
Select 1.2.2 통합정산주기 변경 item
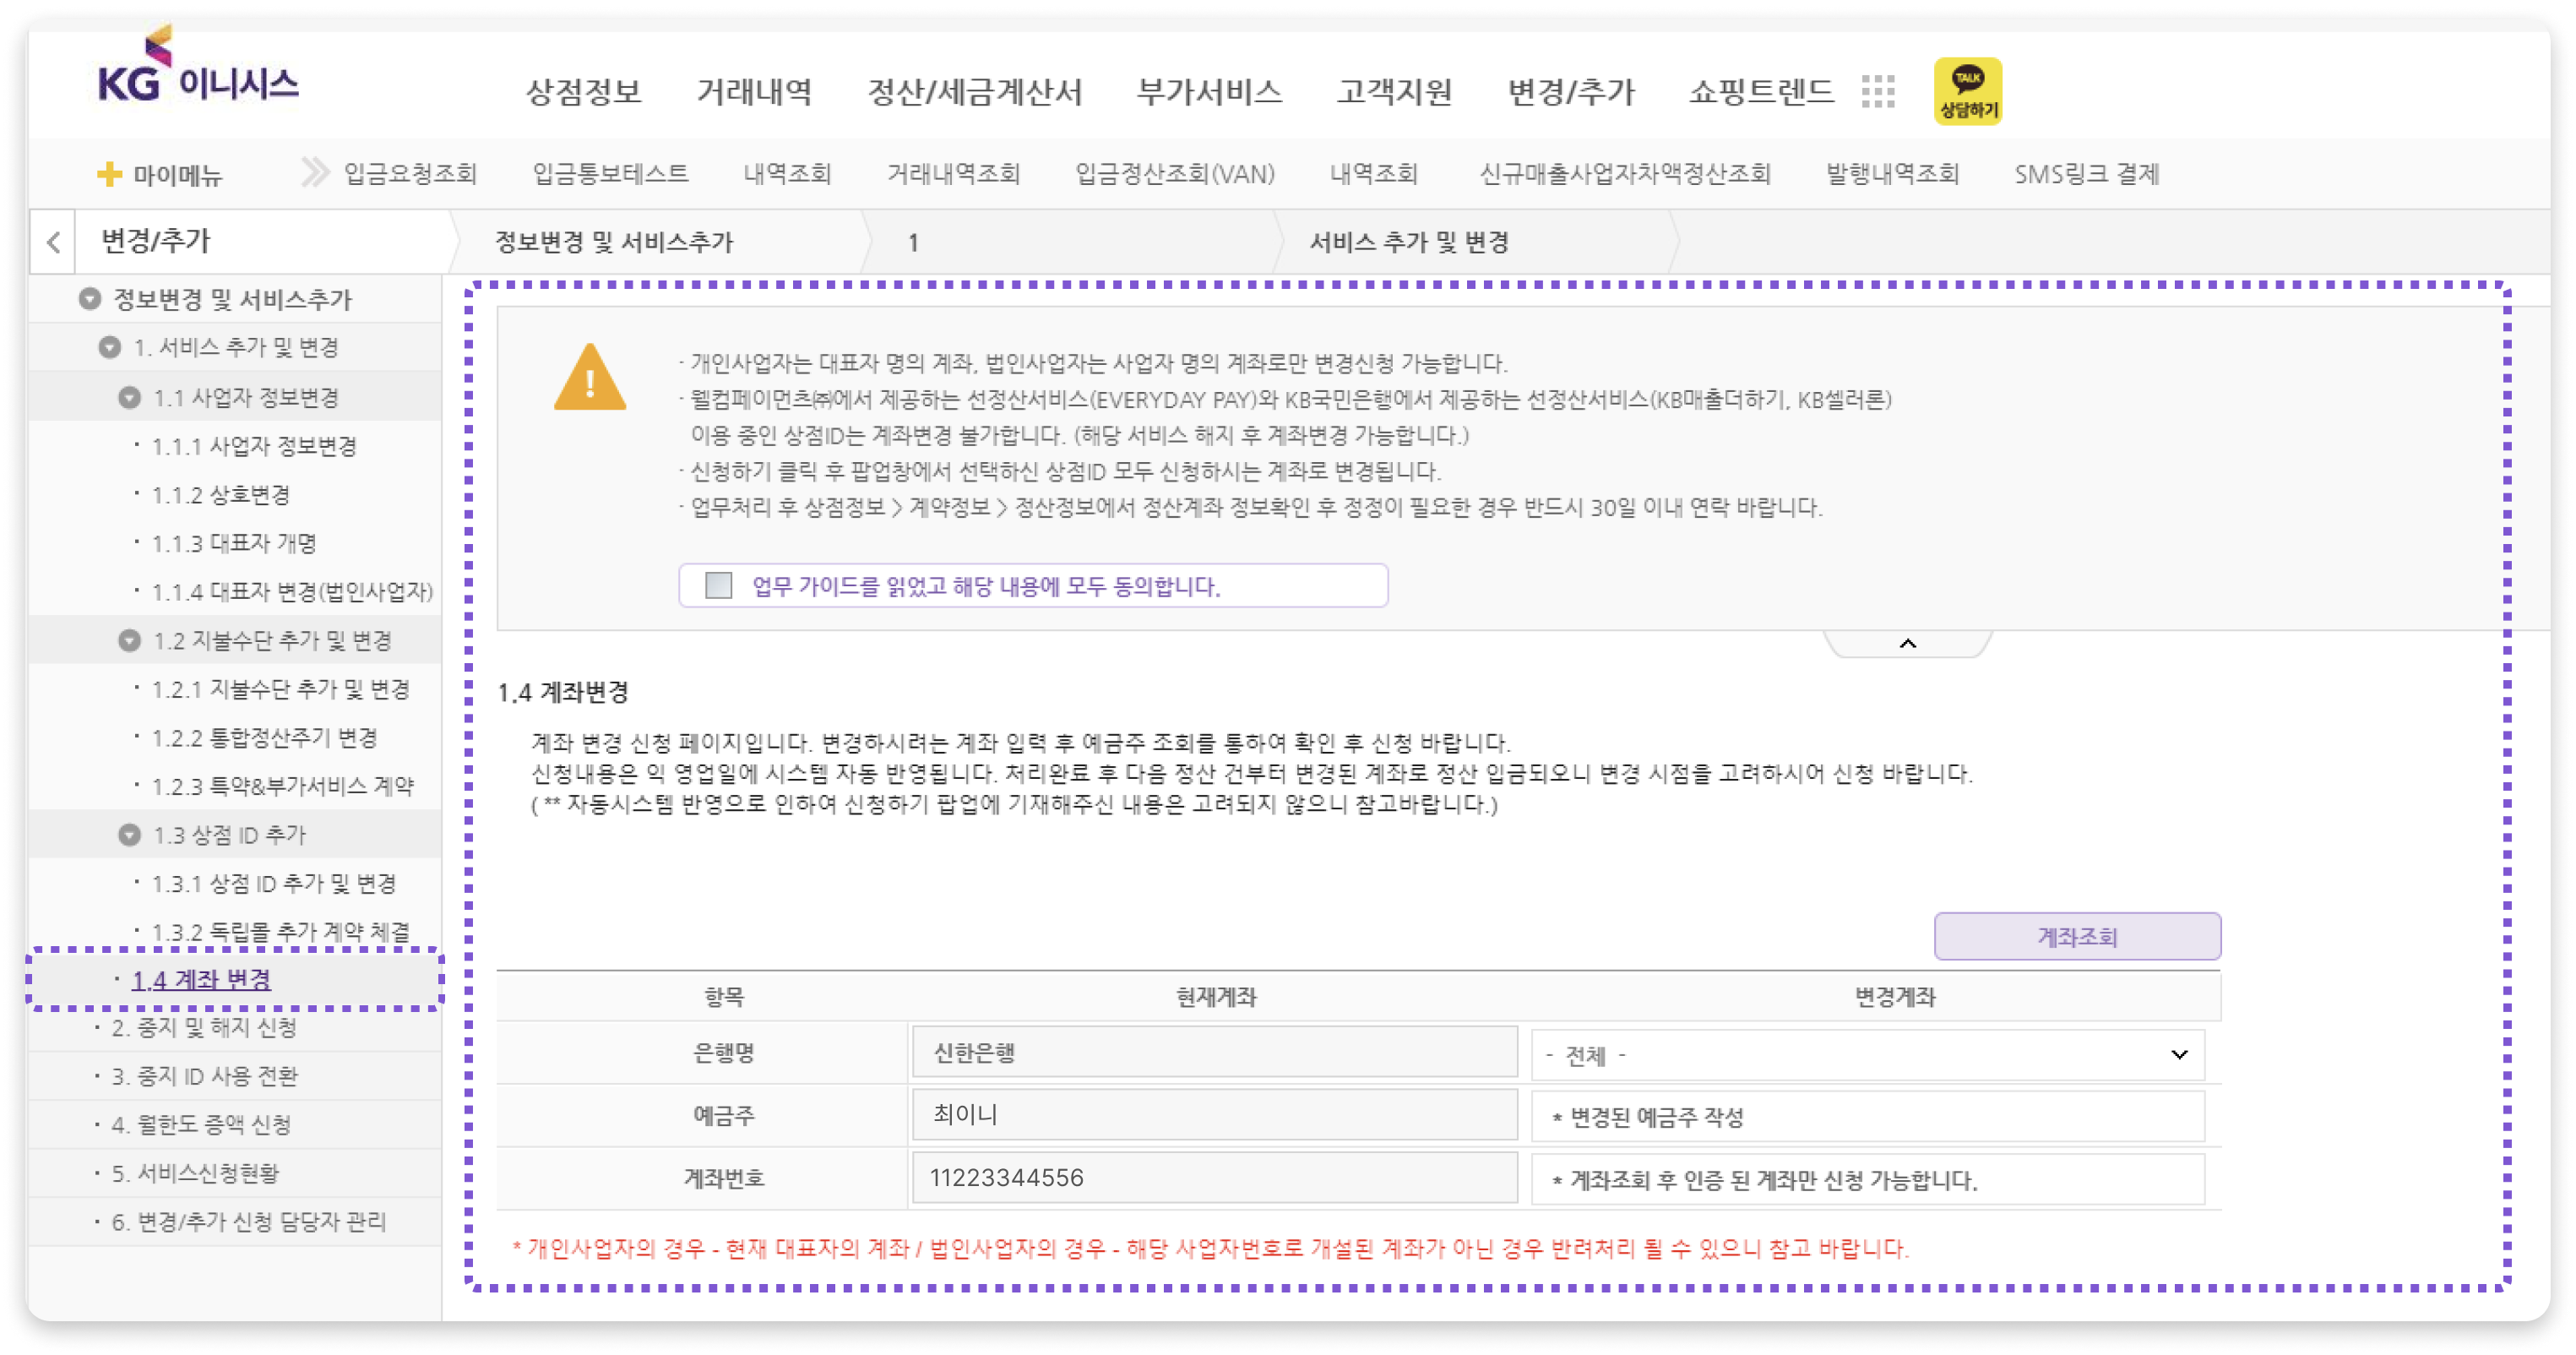(264, 738)
